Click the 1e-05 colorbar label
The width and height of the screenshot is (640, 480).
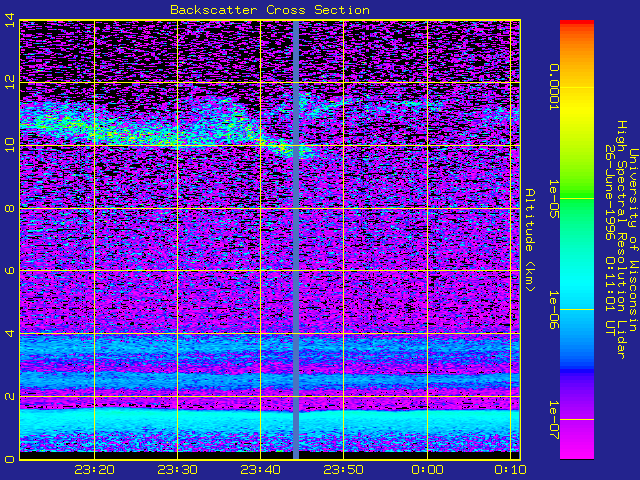click(553, 199)
